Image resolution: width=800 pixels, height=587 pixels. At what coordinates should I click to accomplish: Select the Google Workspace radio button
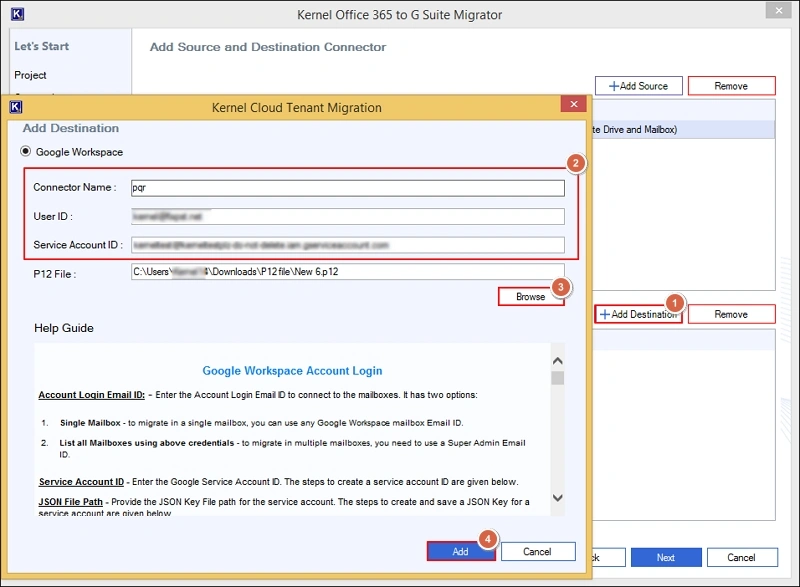26,152
